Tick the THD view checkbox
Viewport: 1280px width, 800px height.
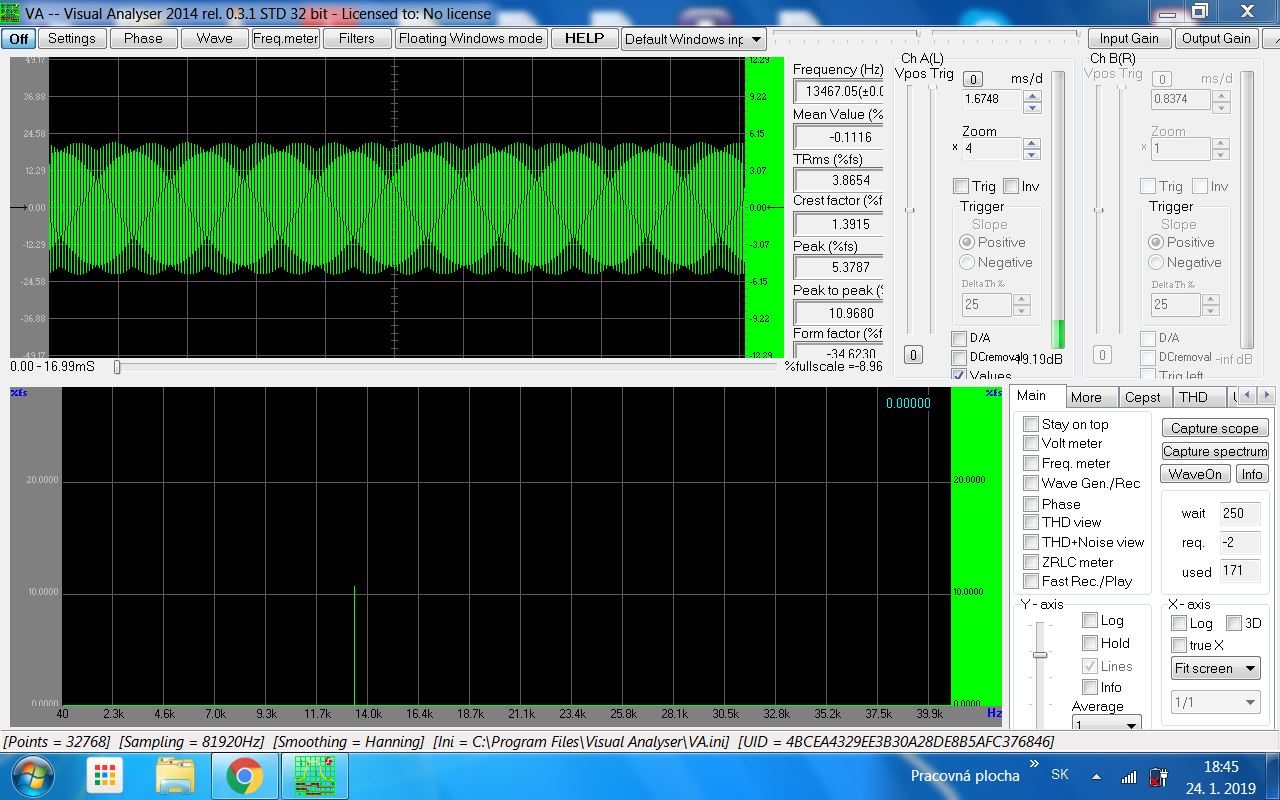pos(1031,522)
